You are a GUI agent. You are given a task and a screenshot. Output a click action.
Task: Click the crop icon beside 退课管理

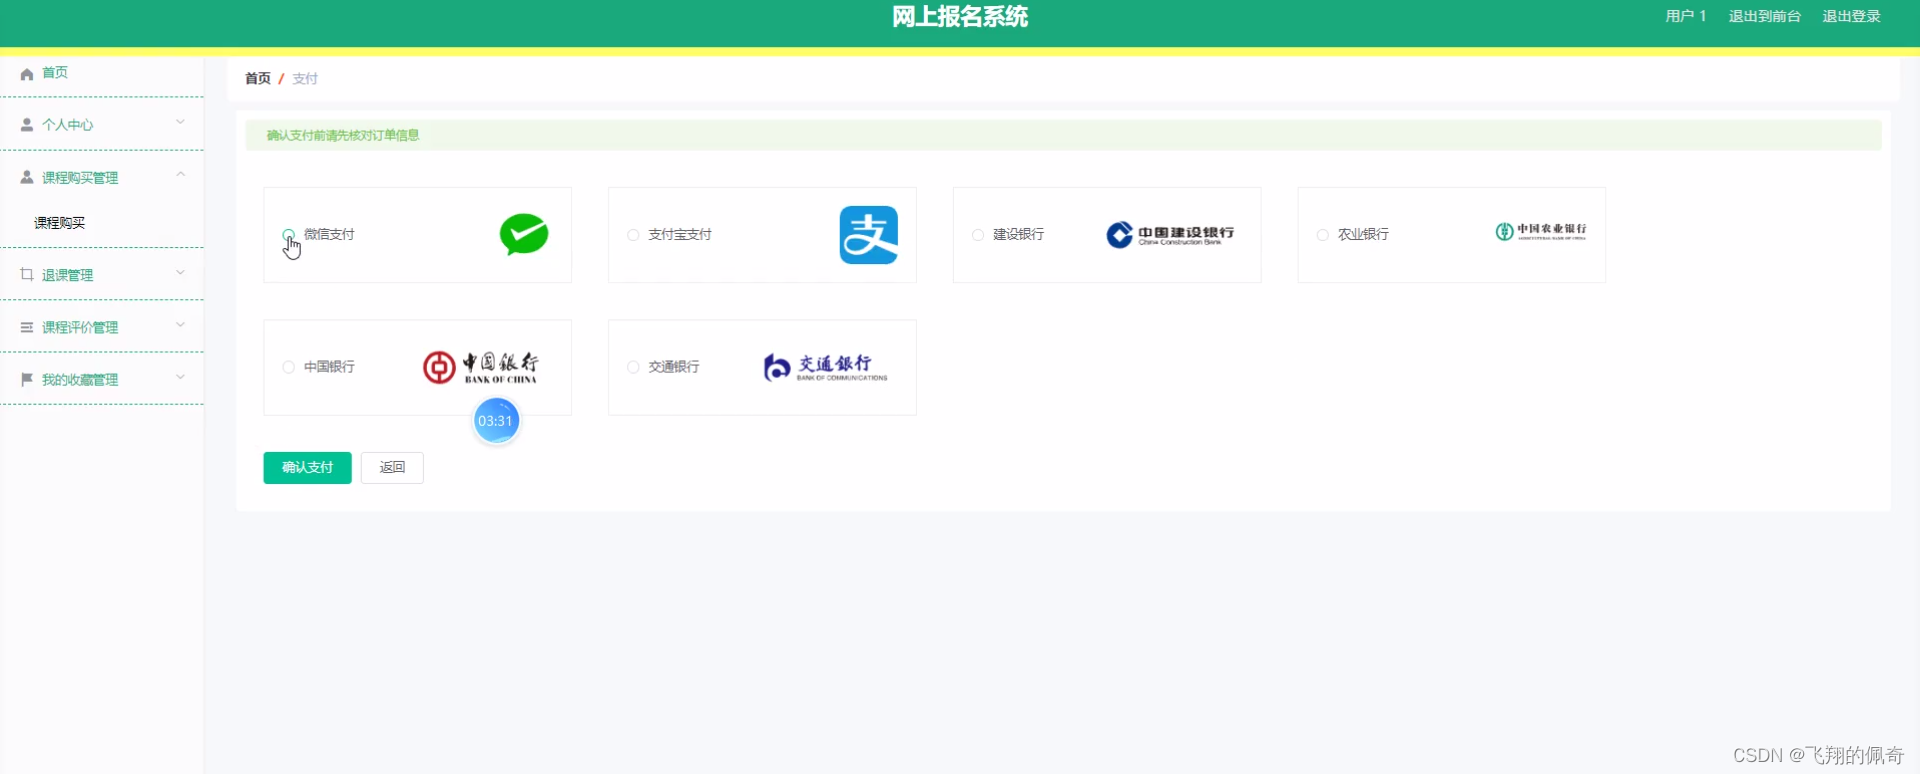(27, 274)
